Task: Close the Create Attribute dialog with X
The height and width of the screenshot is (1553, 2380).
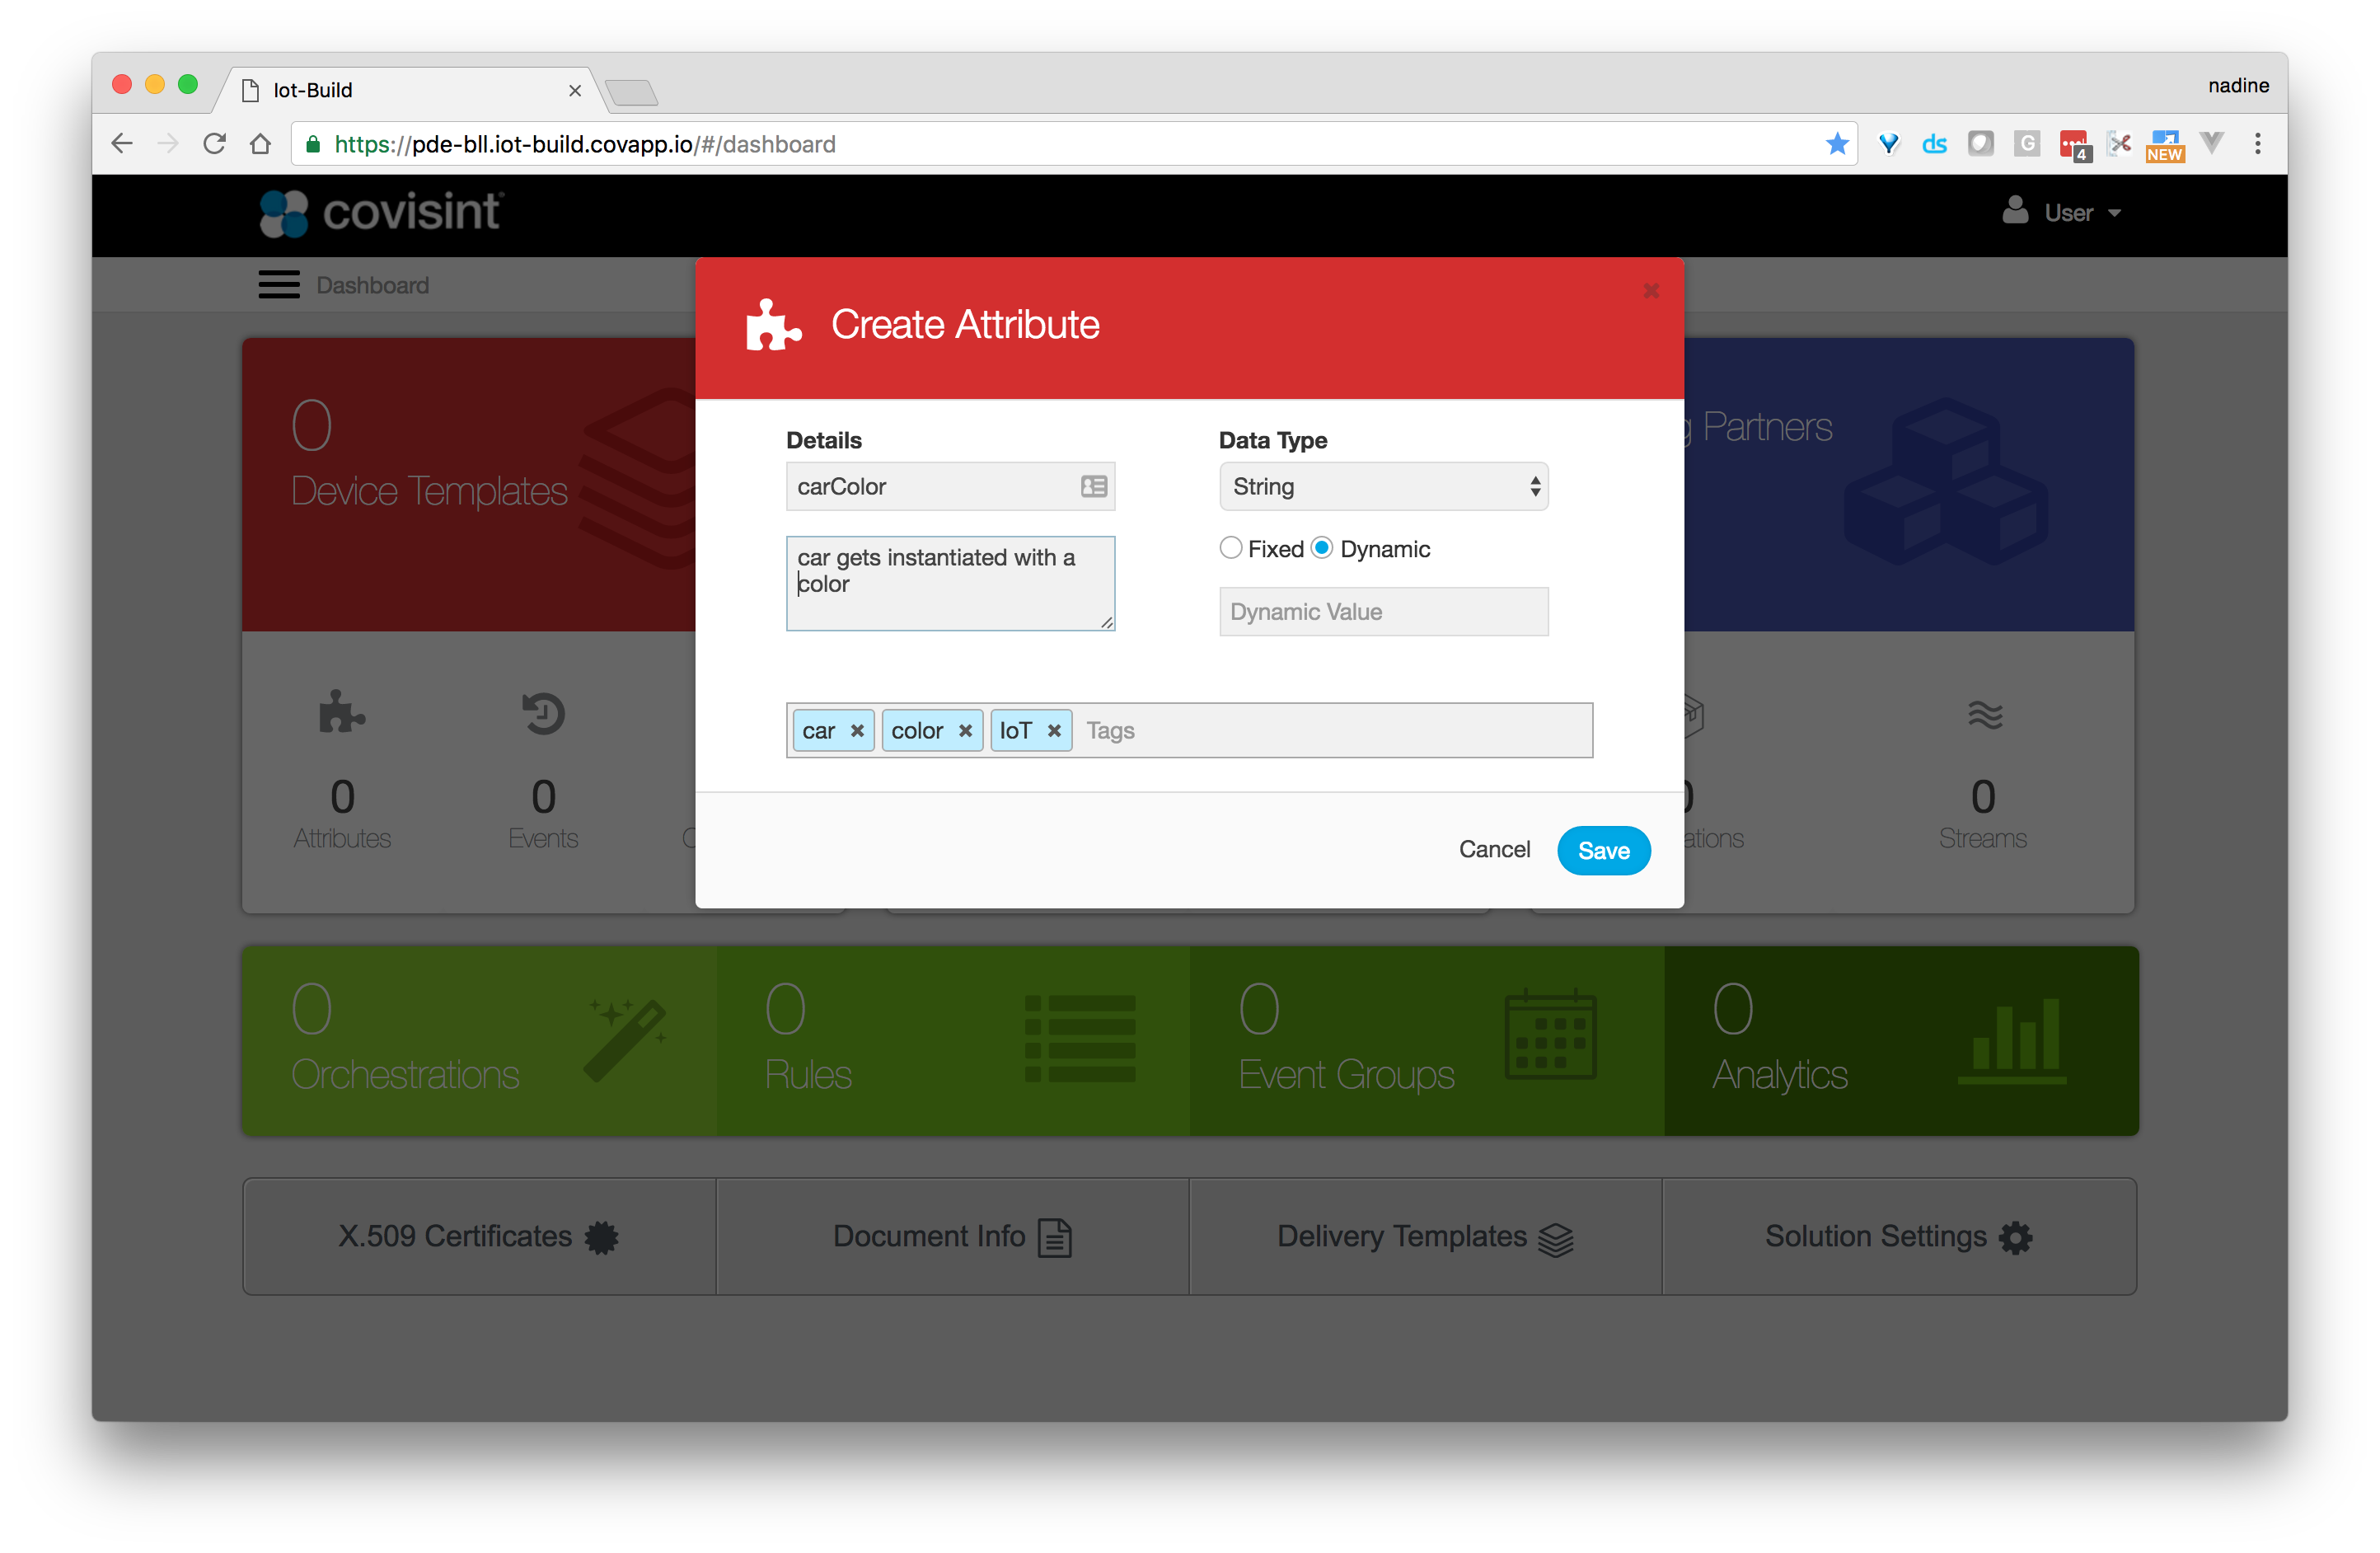Action: click(1651, 291)
